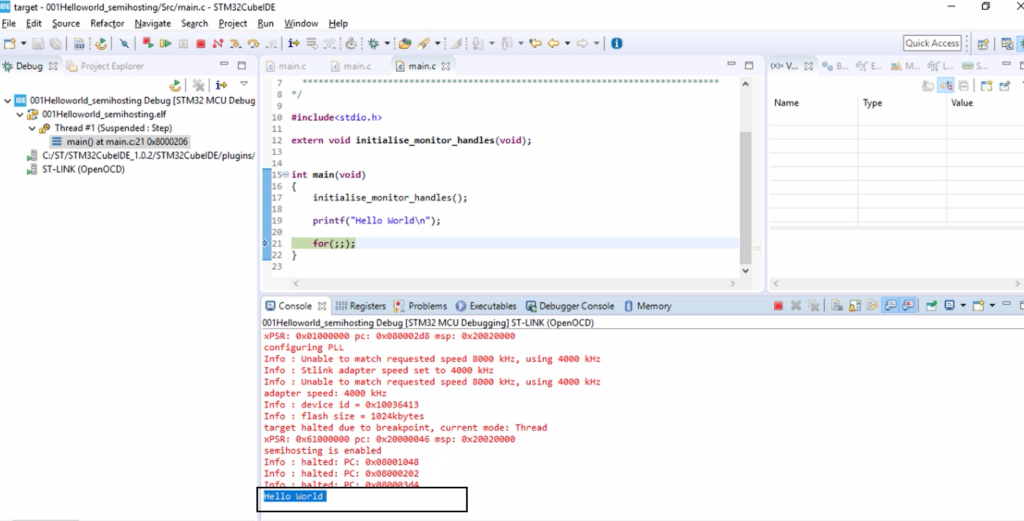Click Clear Console icon
The image size is (1024, 521).
click(x=837, y=306)
